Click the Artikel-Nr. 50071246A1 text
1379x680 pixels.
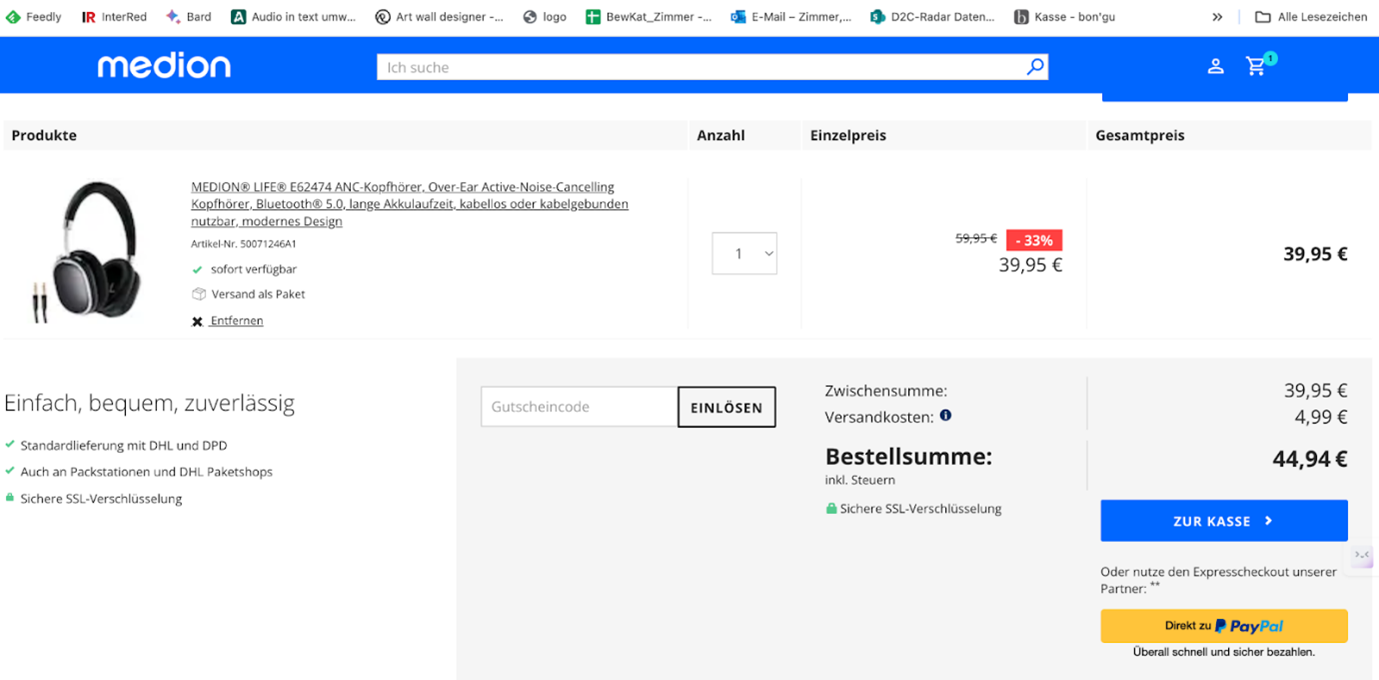click(244, 244)
